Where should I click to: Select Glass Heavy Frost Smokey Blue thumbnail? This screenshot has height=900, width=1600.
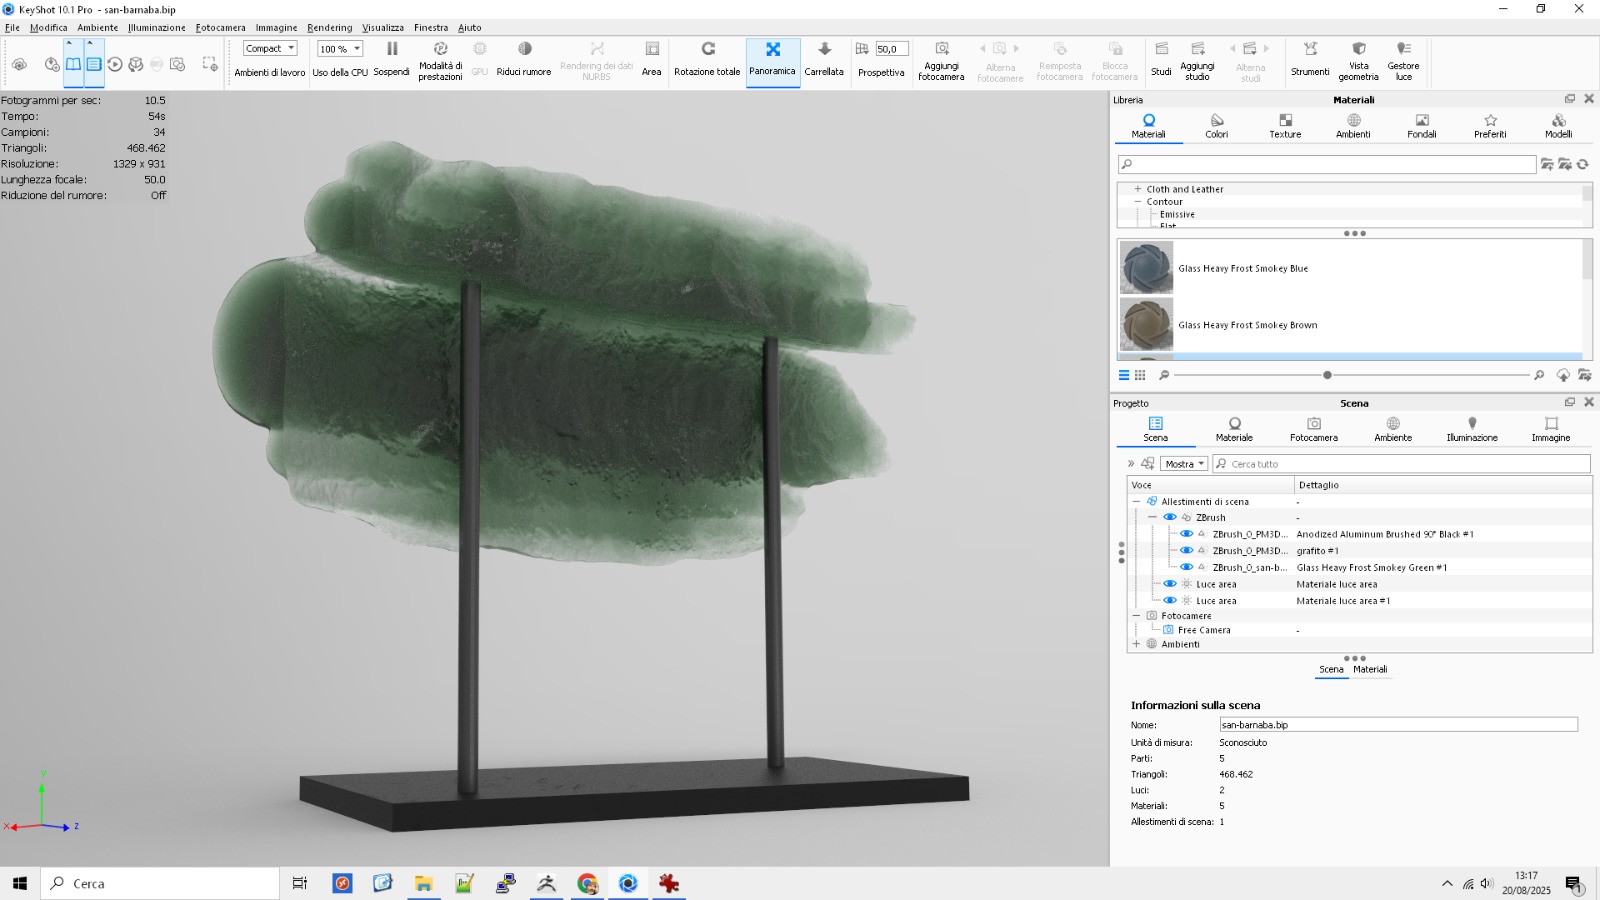pyautogui.click(x=1146, y=268)
